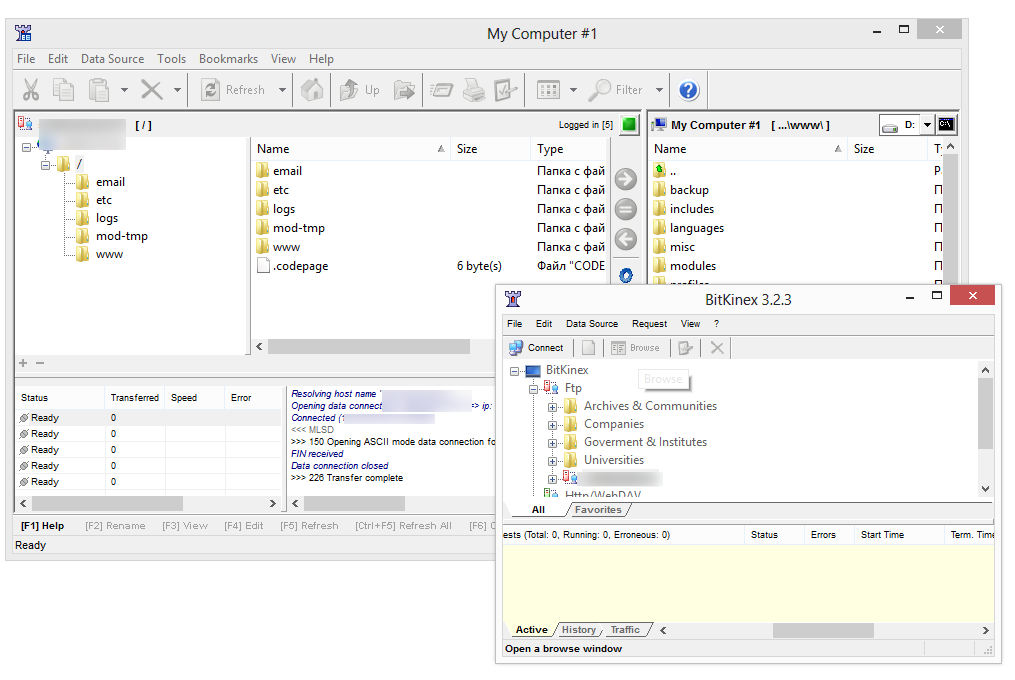Open the Request menu in BitKinex
The width and height of the screenshot is (1015, 680).
649,324
